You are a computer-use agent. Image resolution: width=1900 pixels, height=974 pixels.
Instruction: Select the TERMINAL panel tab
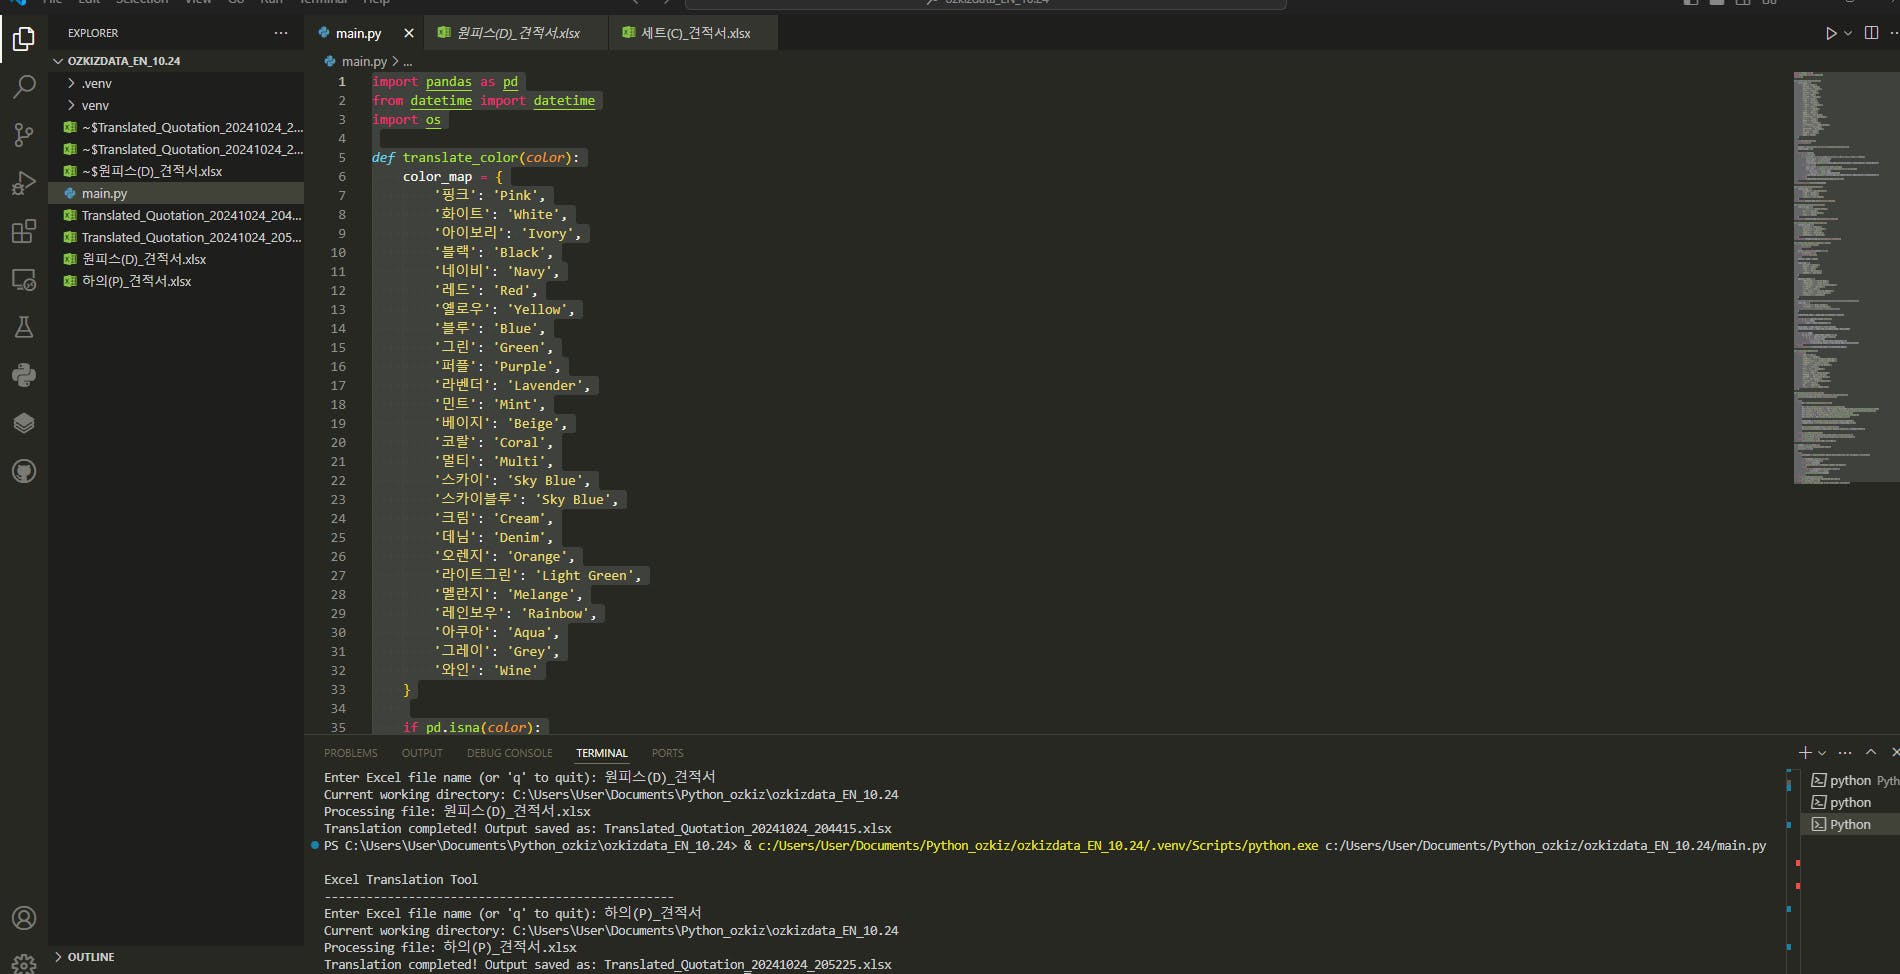point(602,753)
